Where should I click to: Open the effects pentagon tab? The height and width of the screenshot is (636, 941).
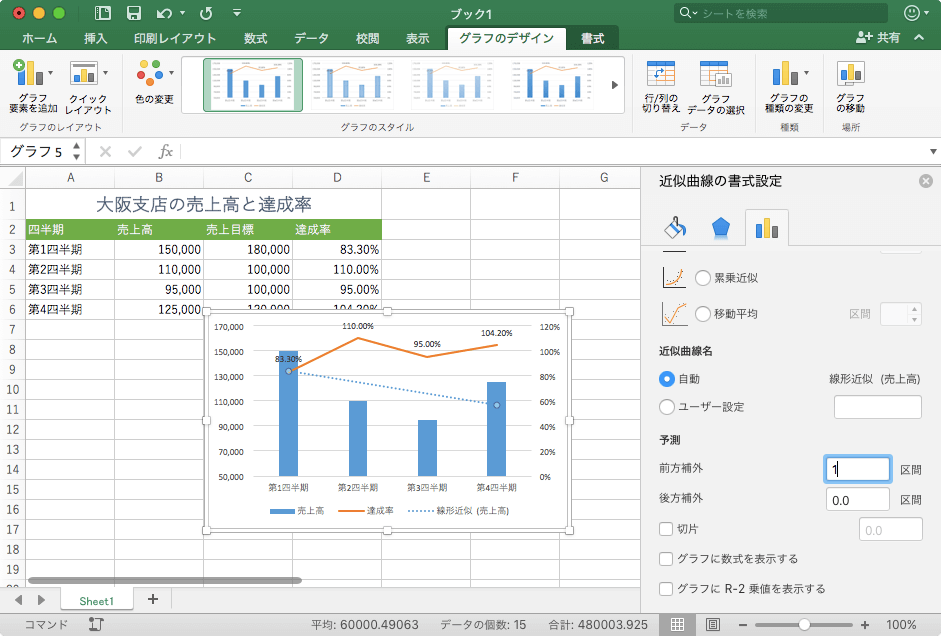(x=720, y=227)
